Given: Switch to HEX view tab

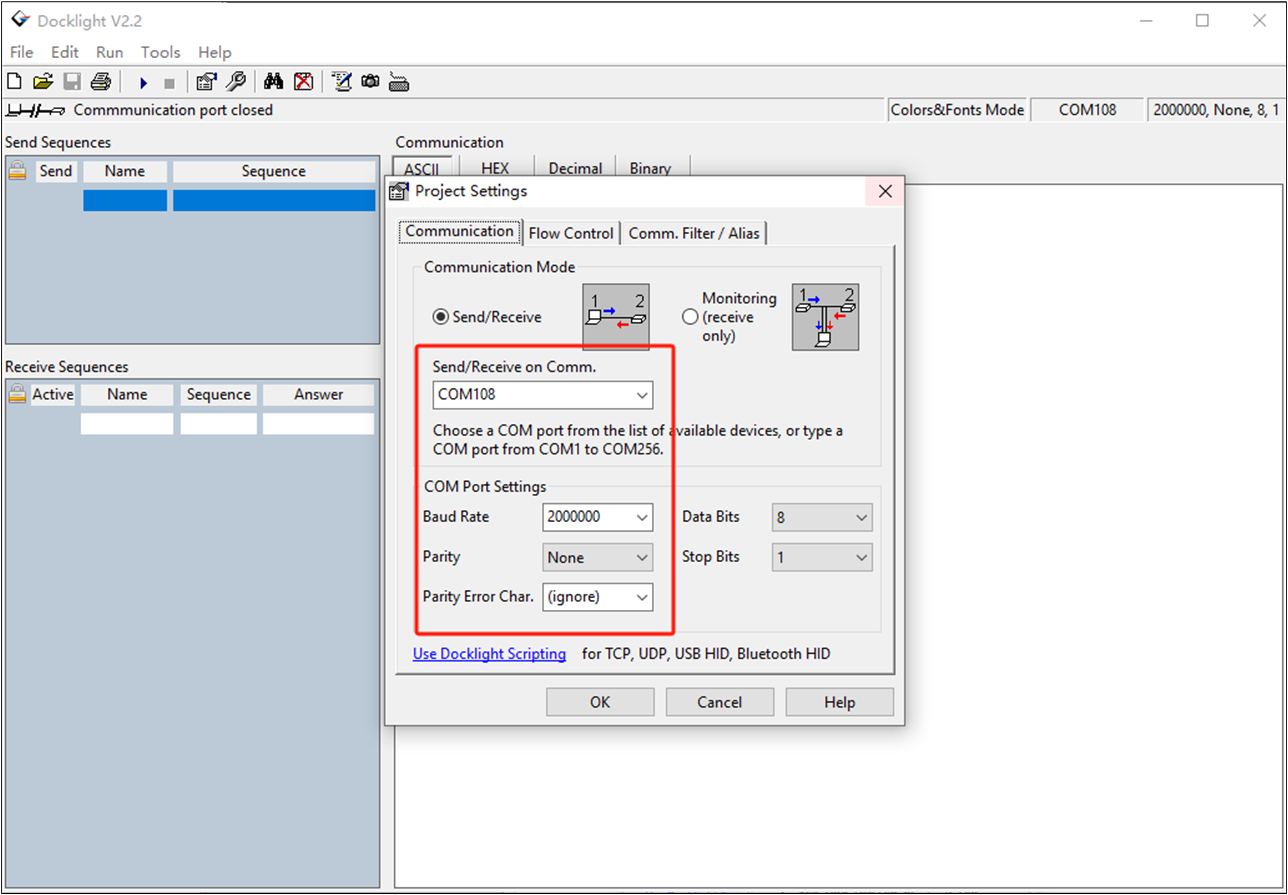Looking at the screenshot, I should (x=495, y=168).
